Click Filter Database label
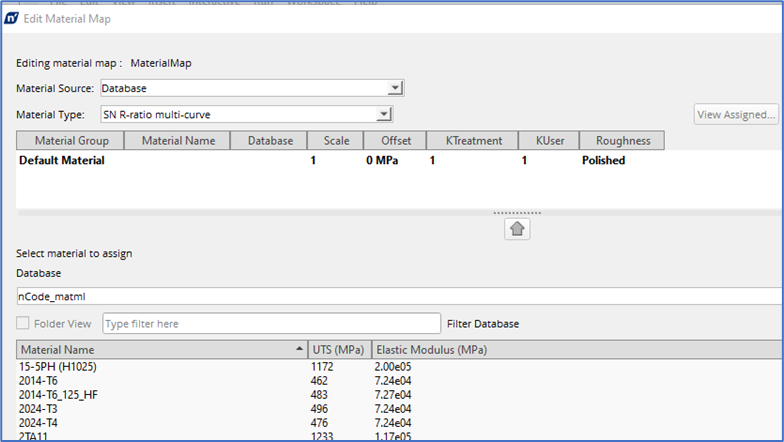 tap(483, 324)
